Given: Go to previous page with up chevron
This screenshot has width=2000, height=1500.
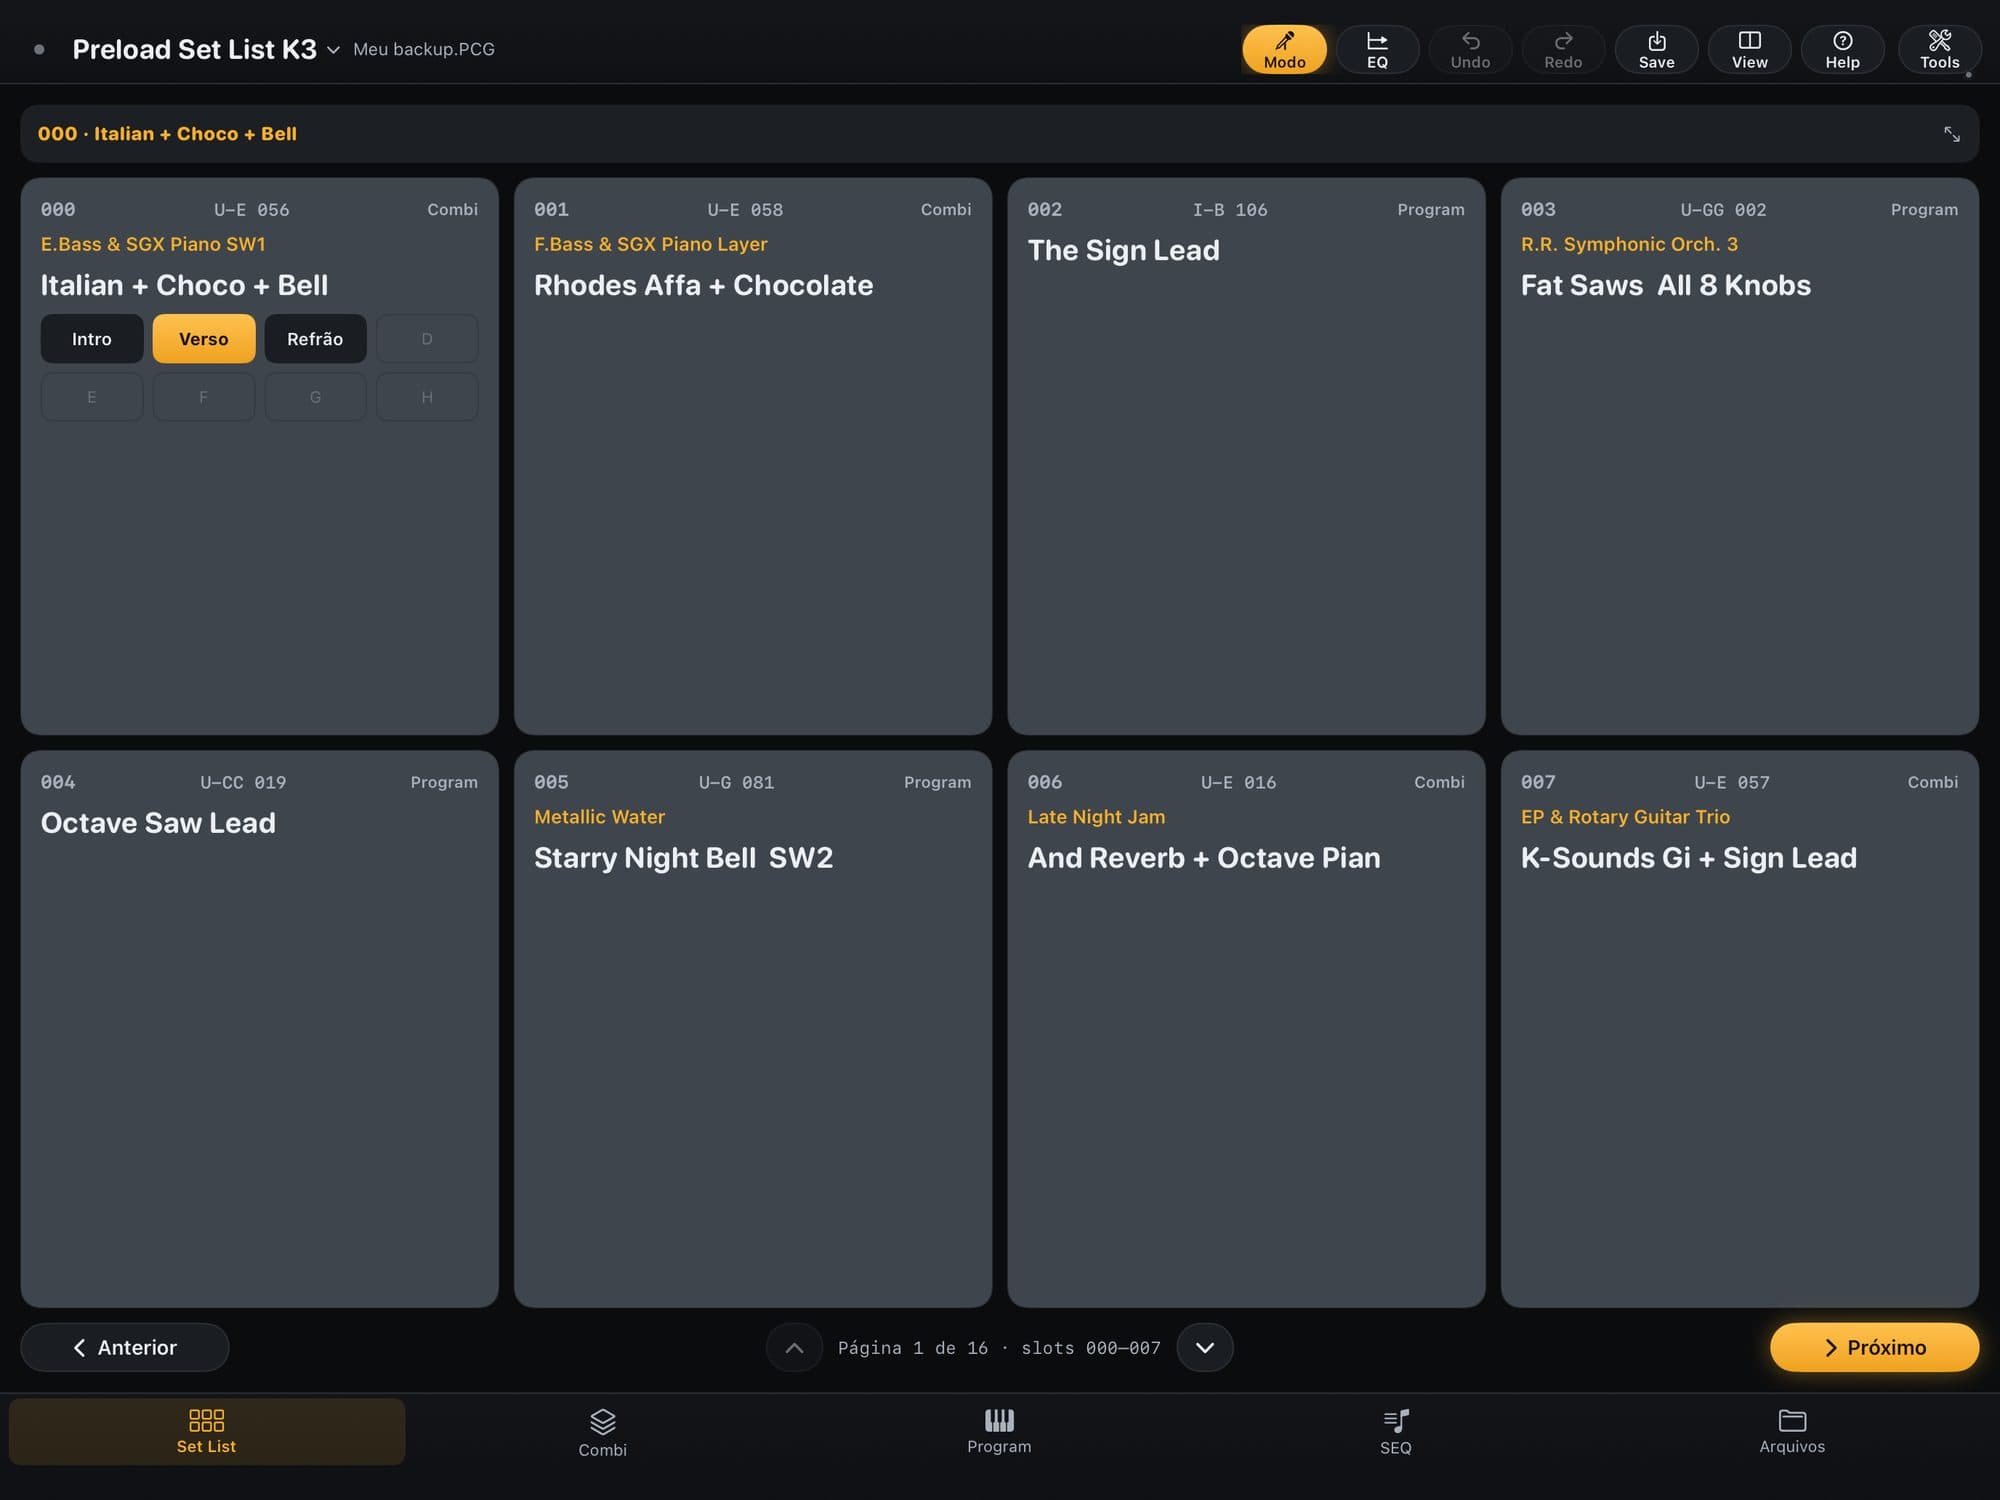Looking at the screenshot, I should pyautogui.click(x=794, y=1347).
